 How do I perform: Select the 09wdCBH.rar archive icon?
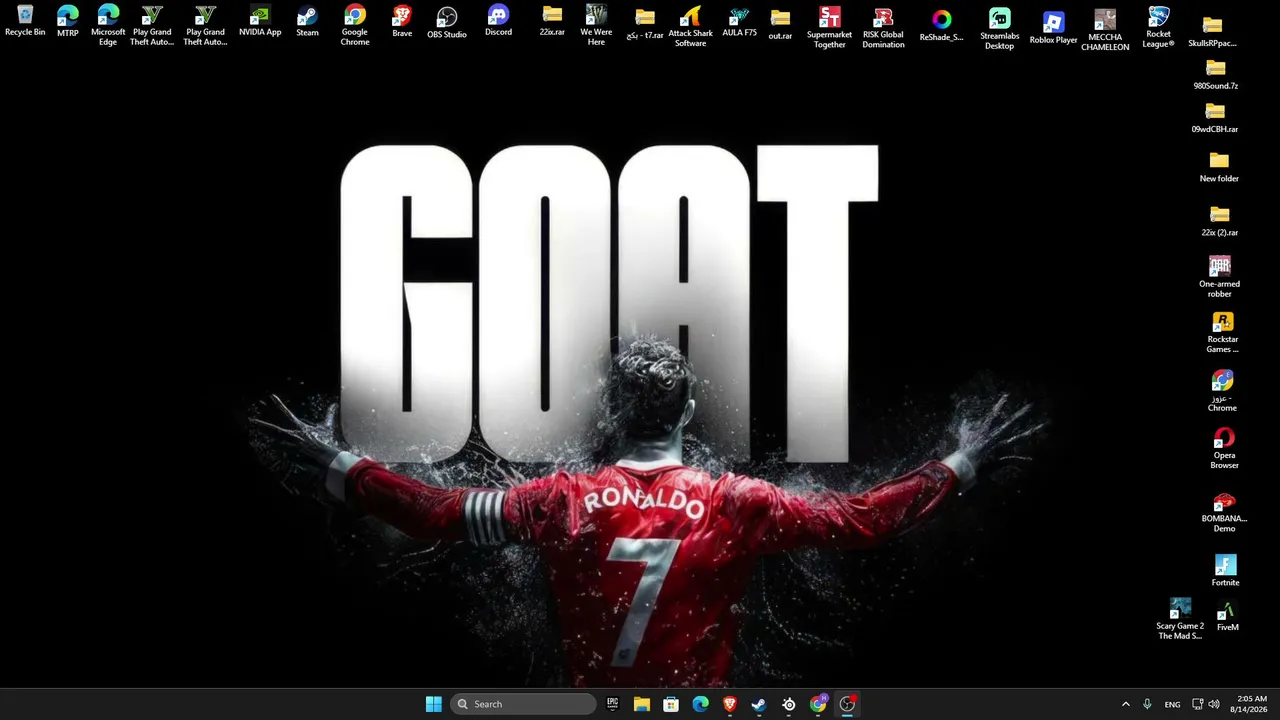[x=1215, y=117]
